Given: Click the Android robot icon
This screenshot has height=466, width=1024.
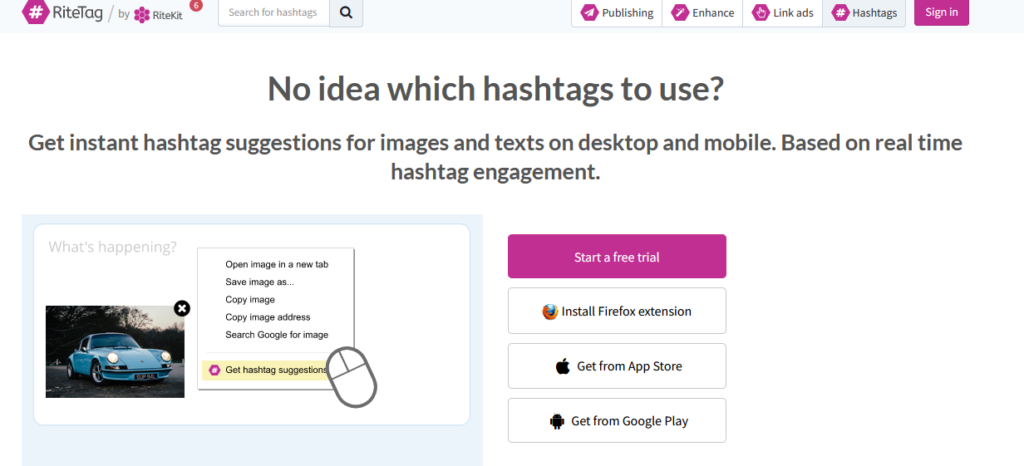Looking at the screenshot, I should (557, 422).
